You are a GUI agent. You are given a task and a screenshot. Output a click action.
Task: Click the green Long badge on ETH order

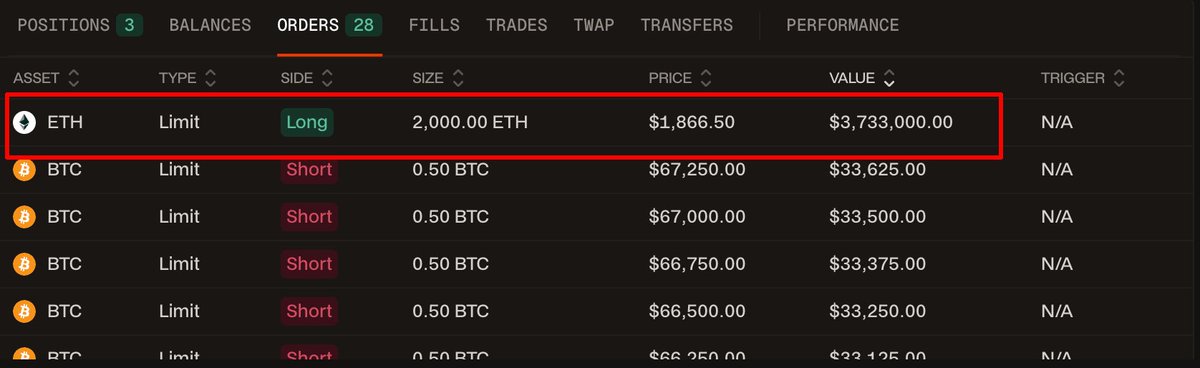tap(307, 122)
